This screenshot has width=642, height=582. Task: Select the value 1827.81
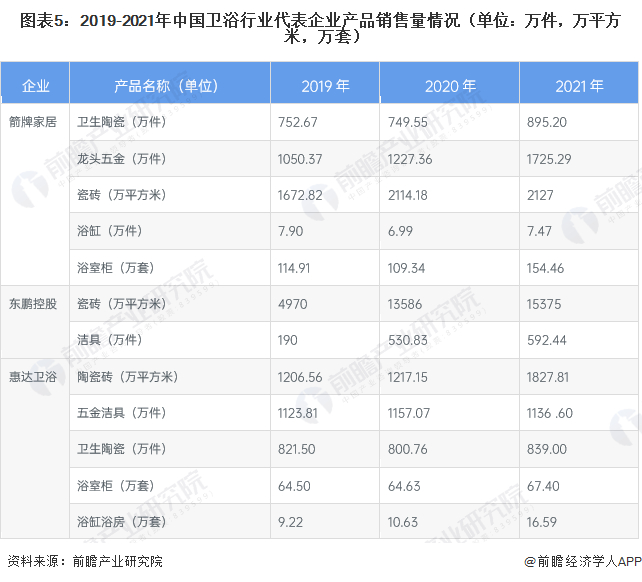[548, 377]
